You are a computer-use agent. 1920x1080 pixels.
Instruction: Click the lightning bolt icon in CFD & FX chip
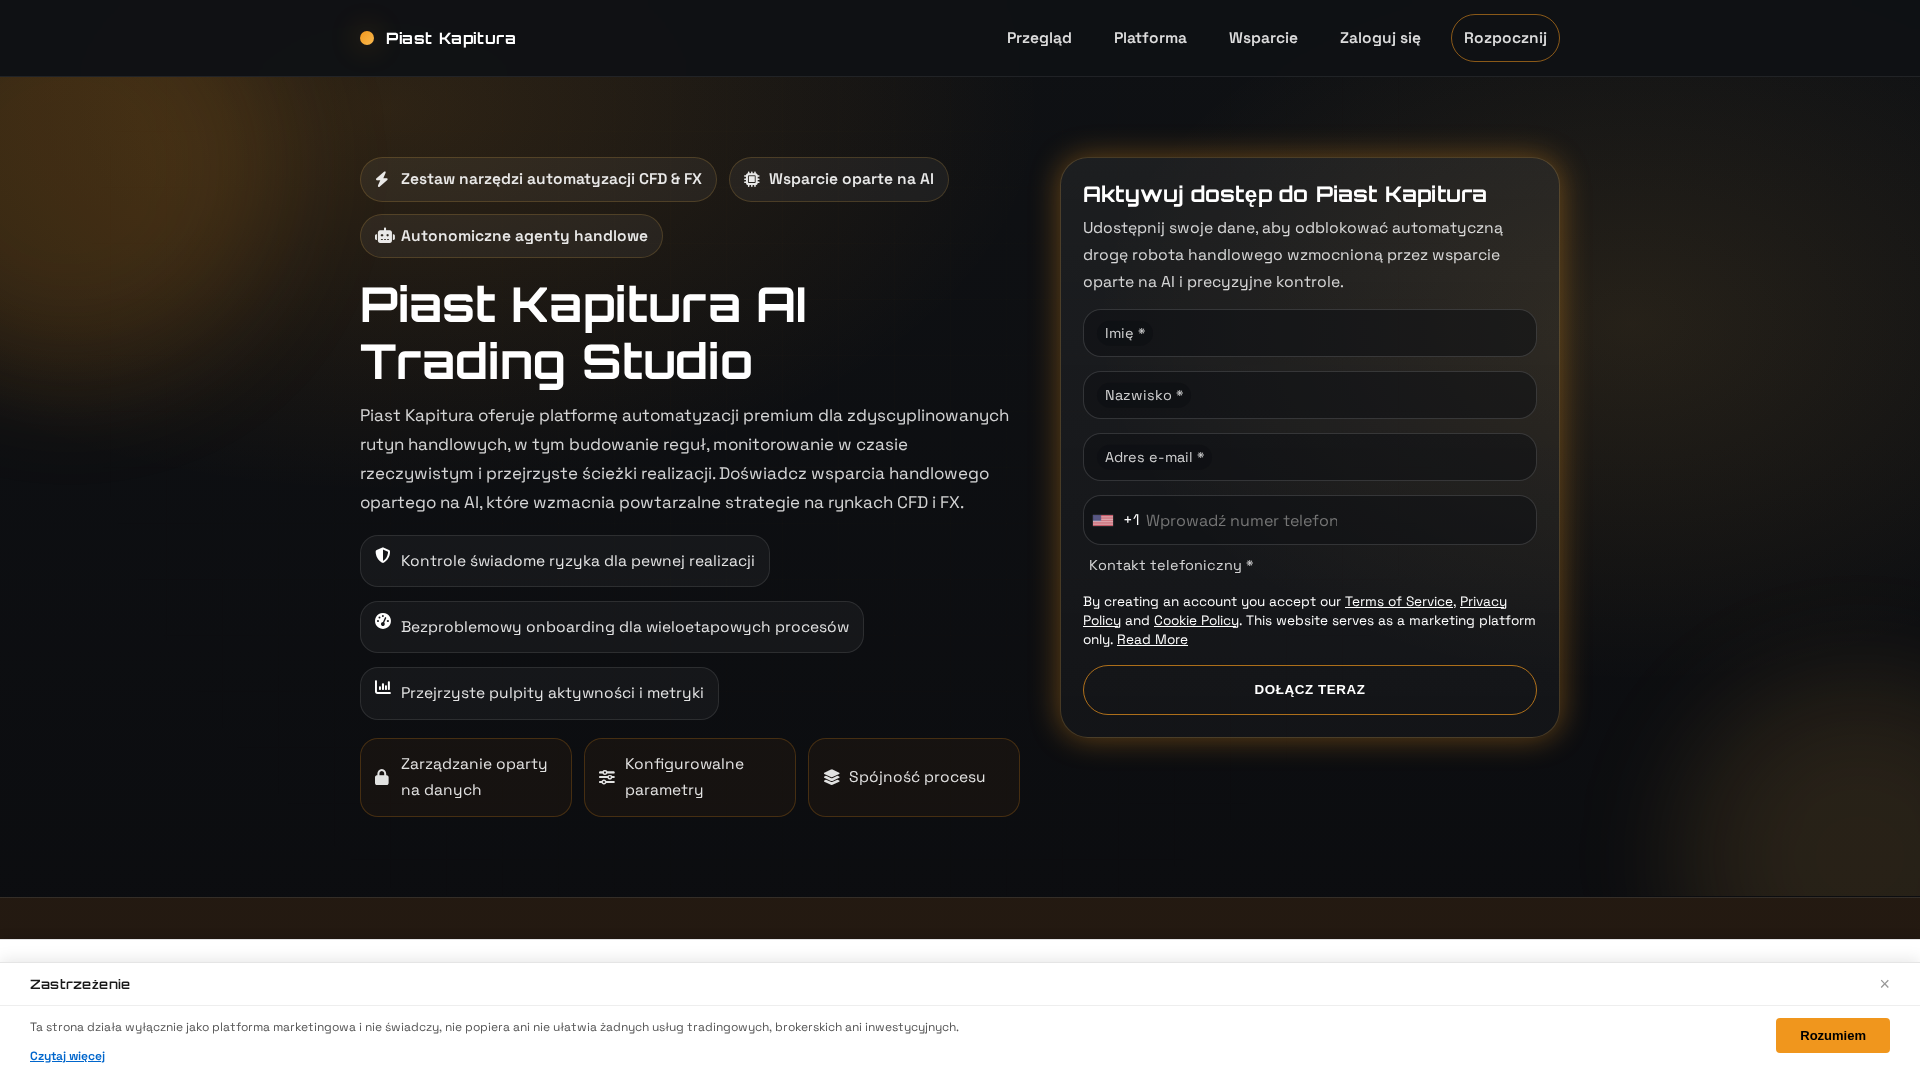tap(382, 179)
